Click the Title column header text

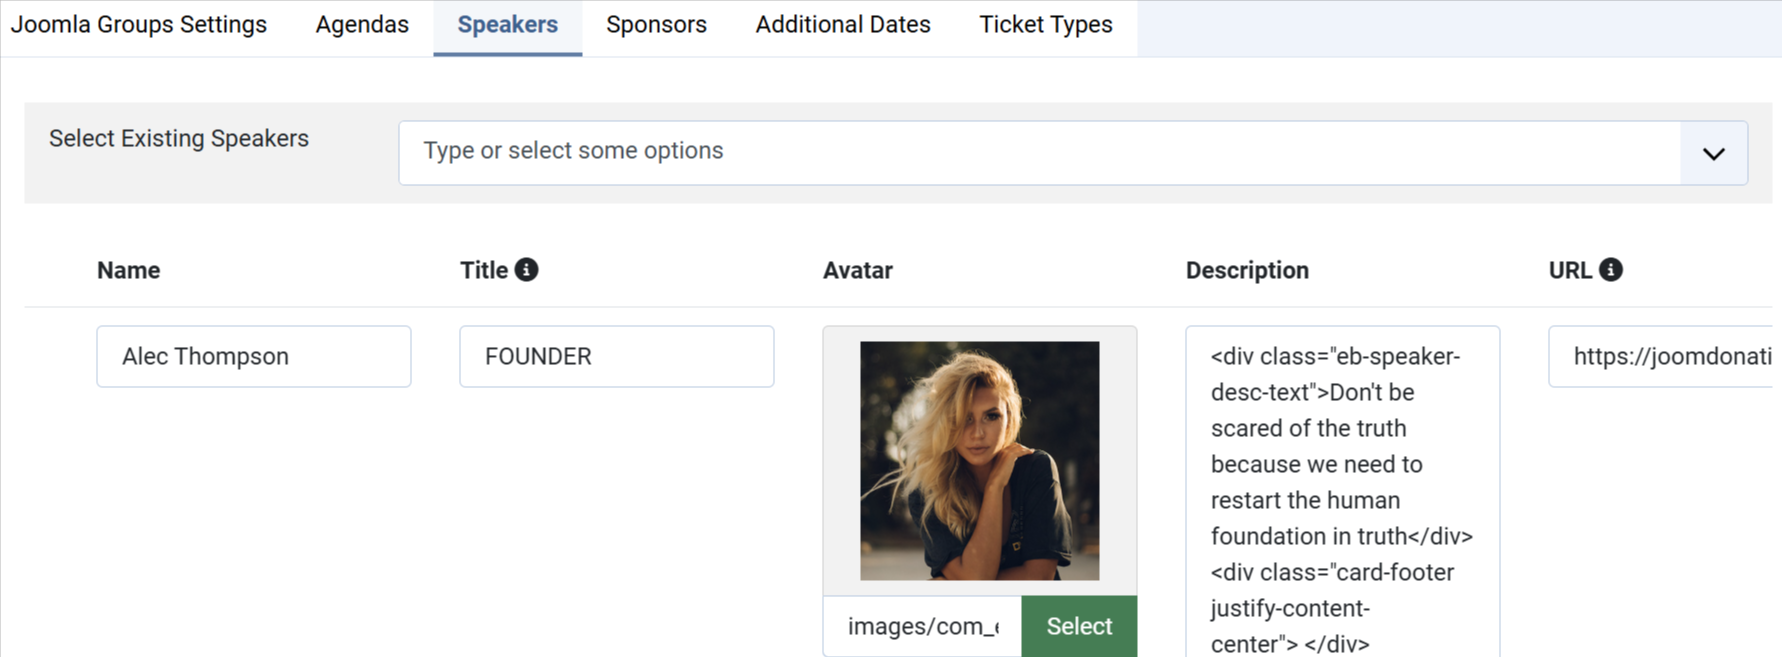[x=484, y=271]
